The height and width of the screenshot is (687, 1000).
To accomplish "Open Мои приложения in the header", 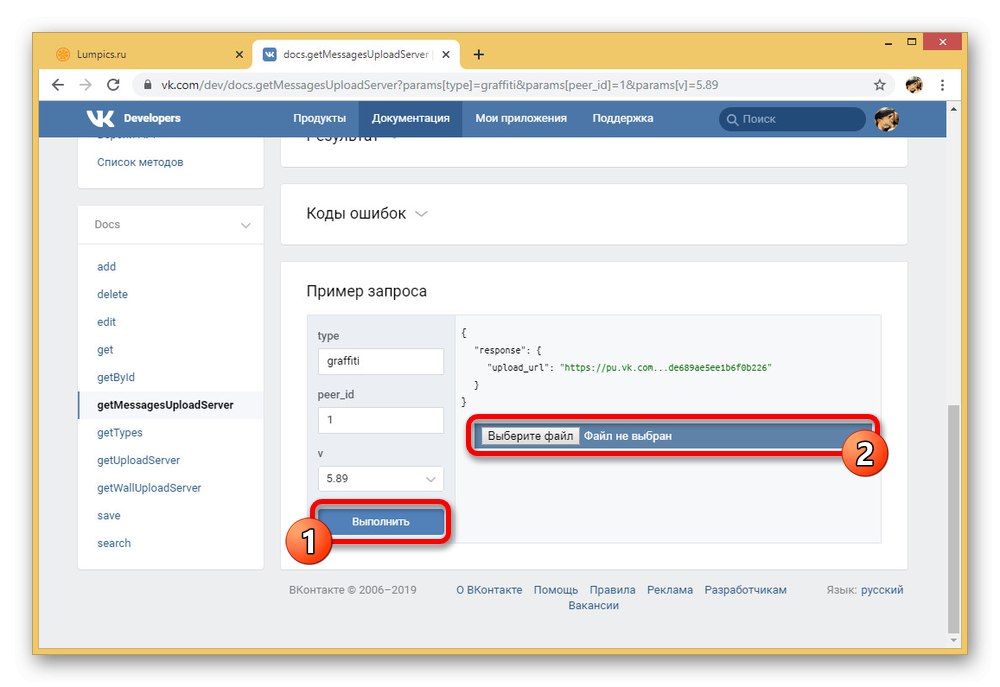I will [x=521, y=118].
